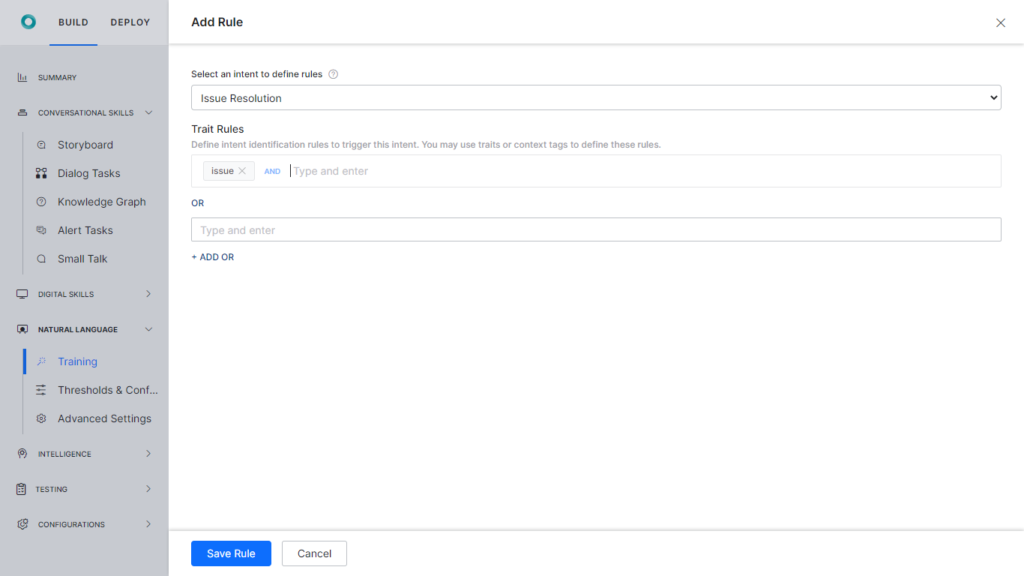Click the Storyboard icon in sidebar
The height and width of the screenshot is (576, 1024).
41,145
